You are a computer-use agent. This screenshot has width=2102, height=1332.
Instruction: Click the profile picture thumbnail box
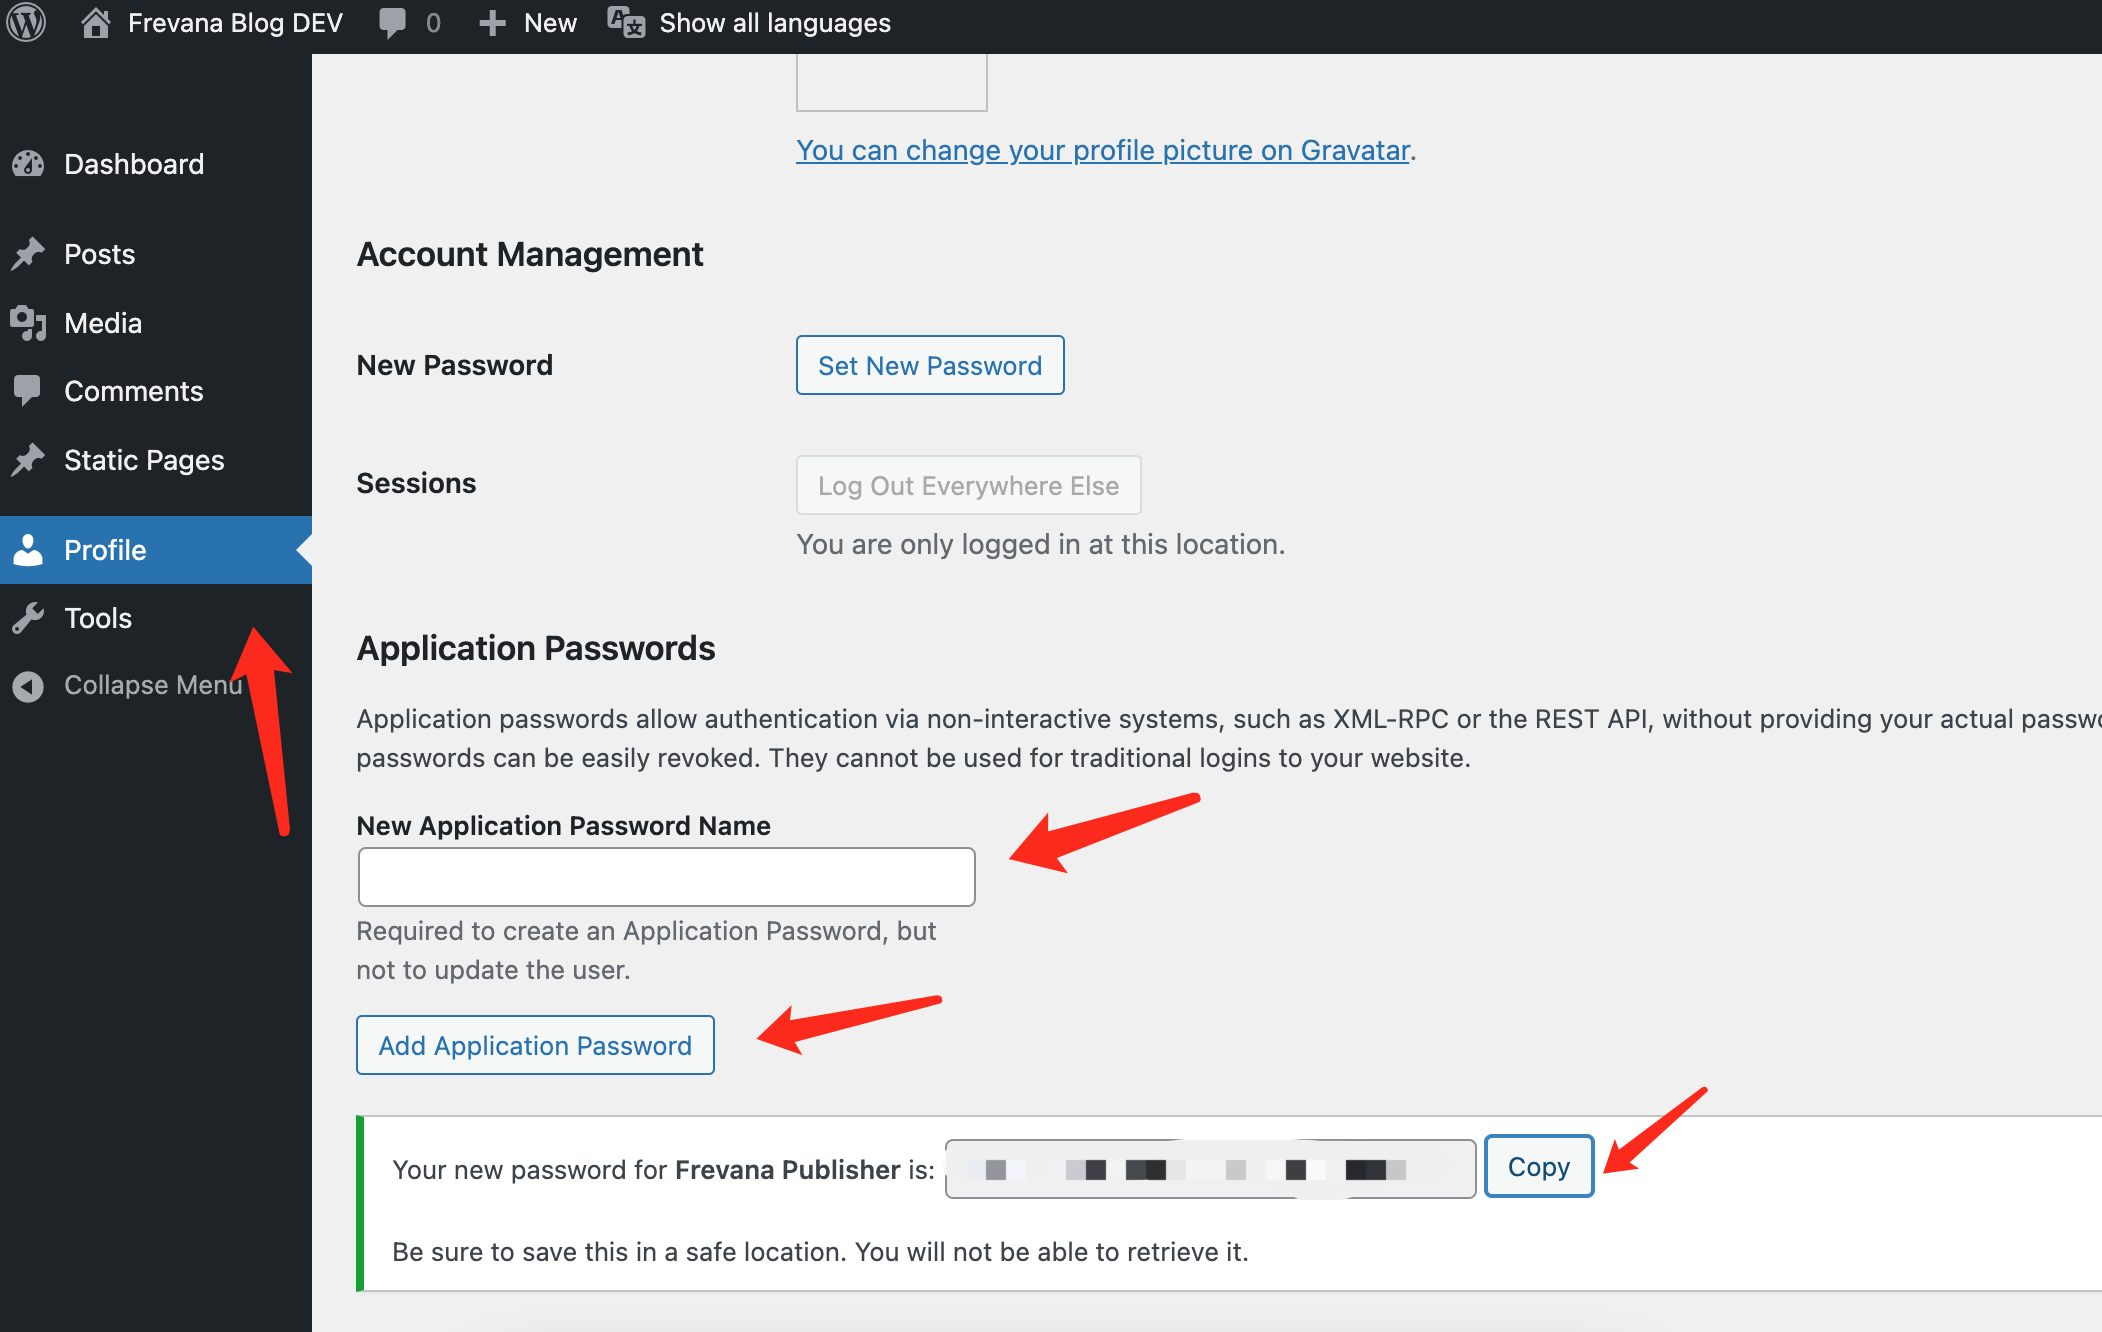892,82
